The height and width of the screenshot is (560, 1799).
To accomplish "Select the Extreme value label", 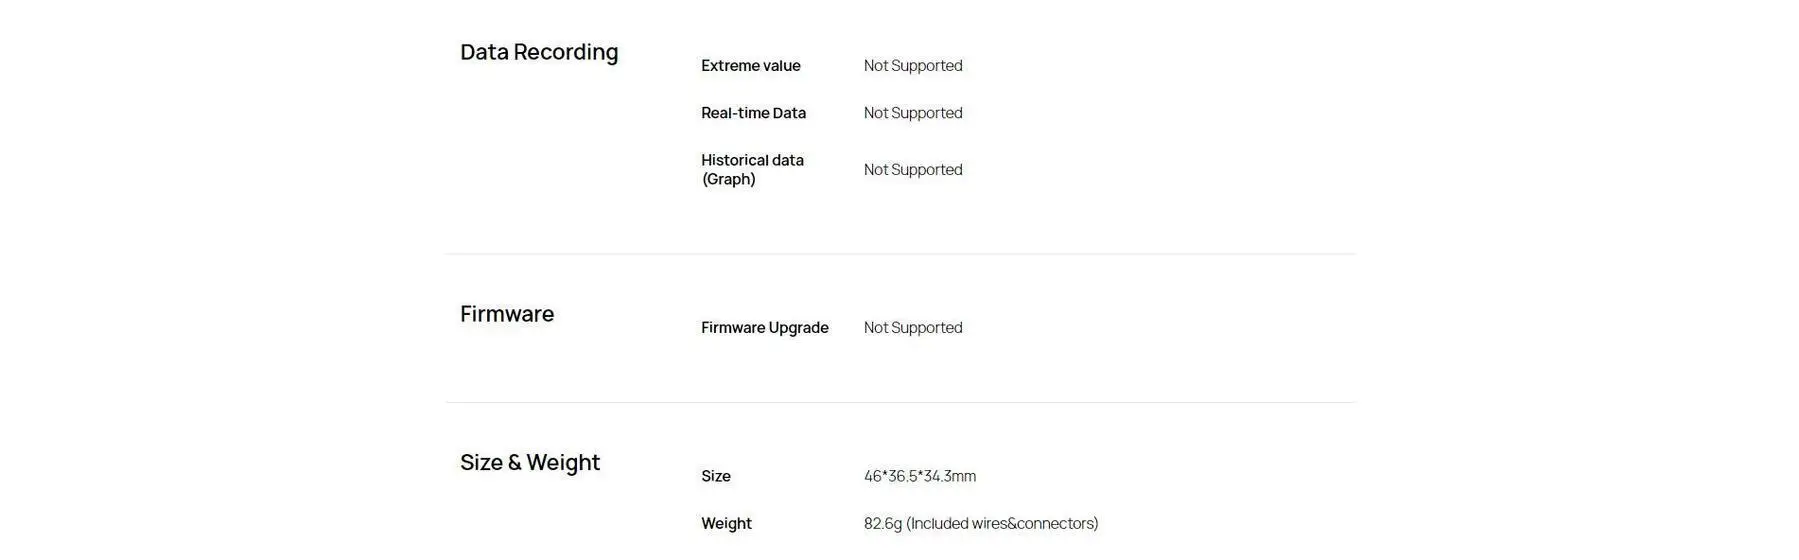I will 751,66.
